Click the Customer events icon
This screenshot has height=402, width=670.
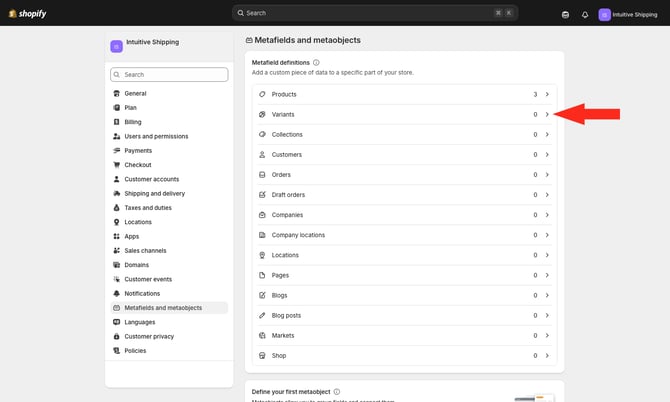tap(116, 279)
